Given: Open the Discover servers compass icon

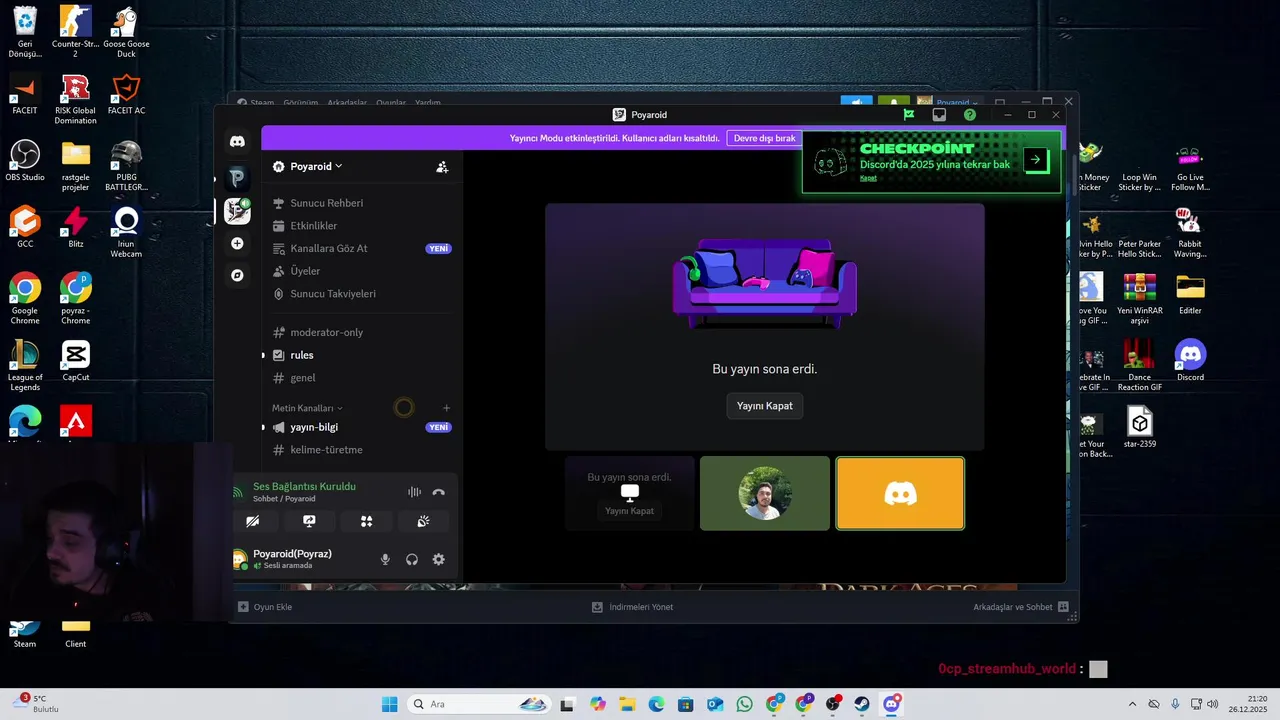Looking at the screenshot, I should pyautogui.click(x=237, y=275).
